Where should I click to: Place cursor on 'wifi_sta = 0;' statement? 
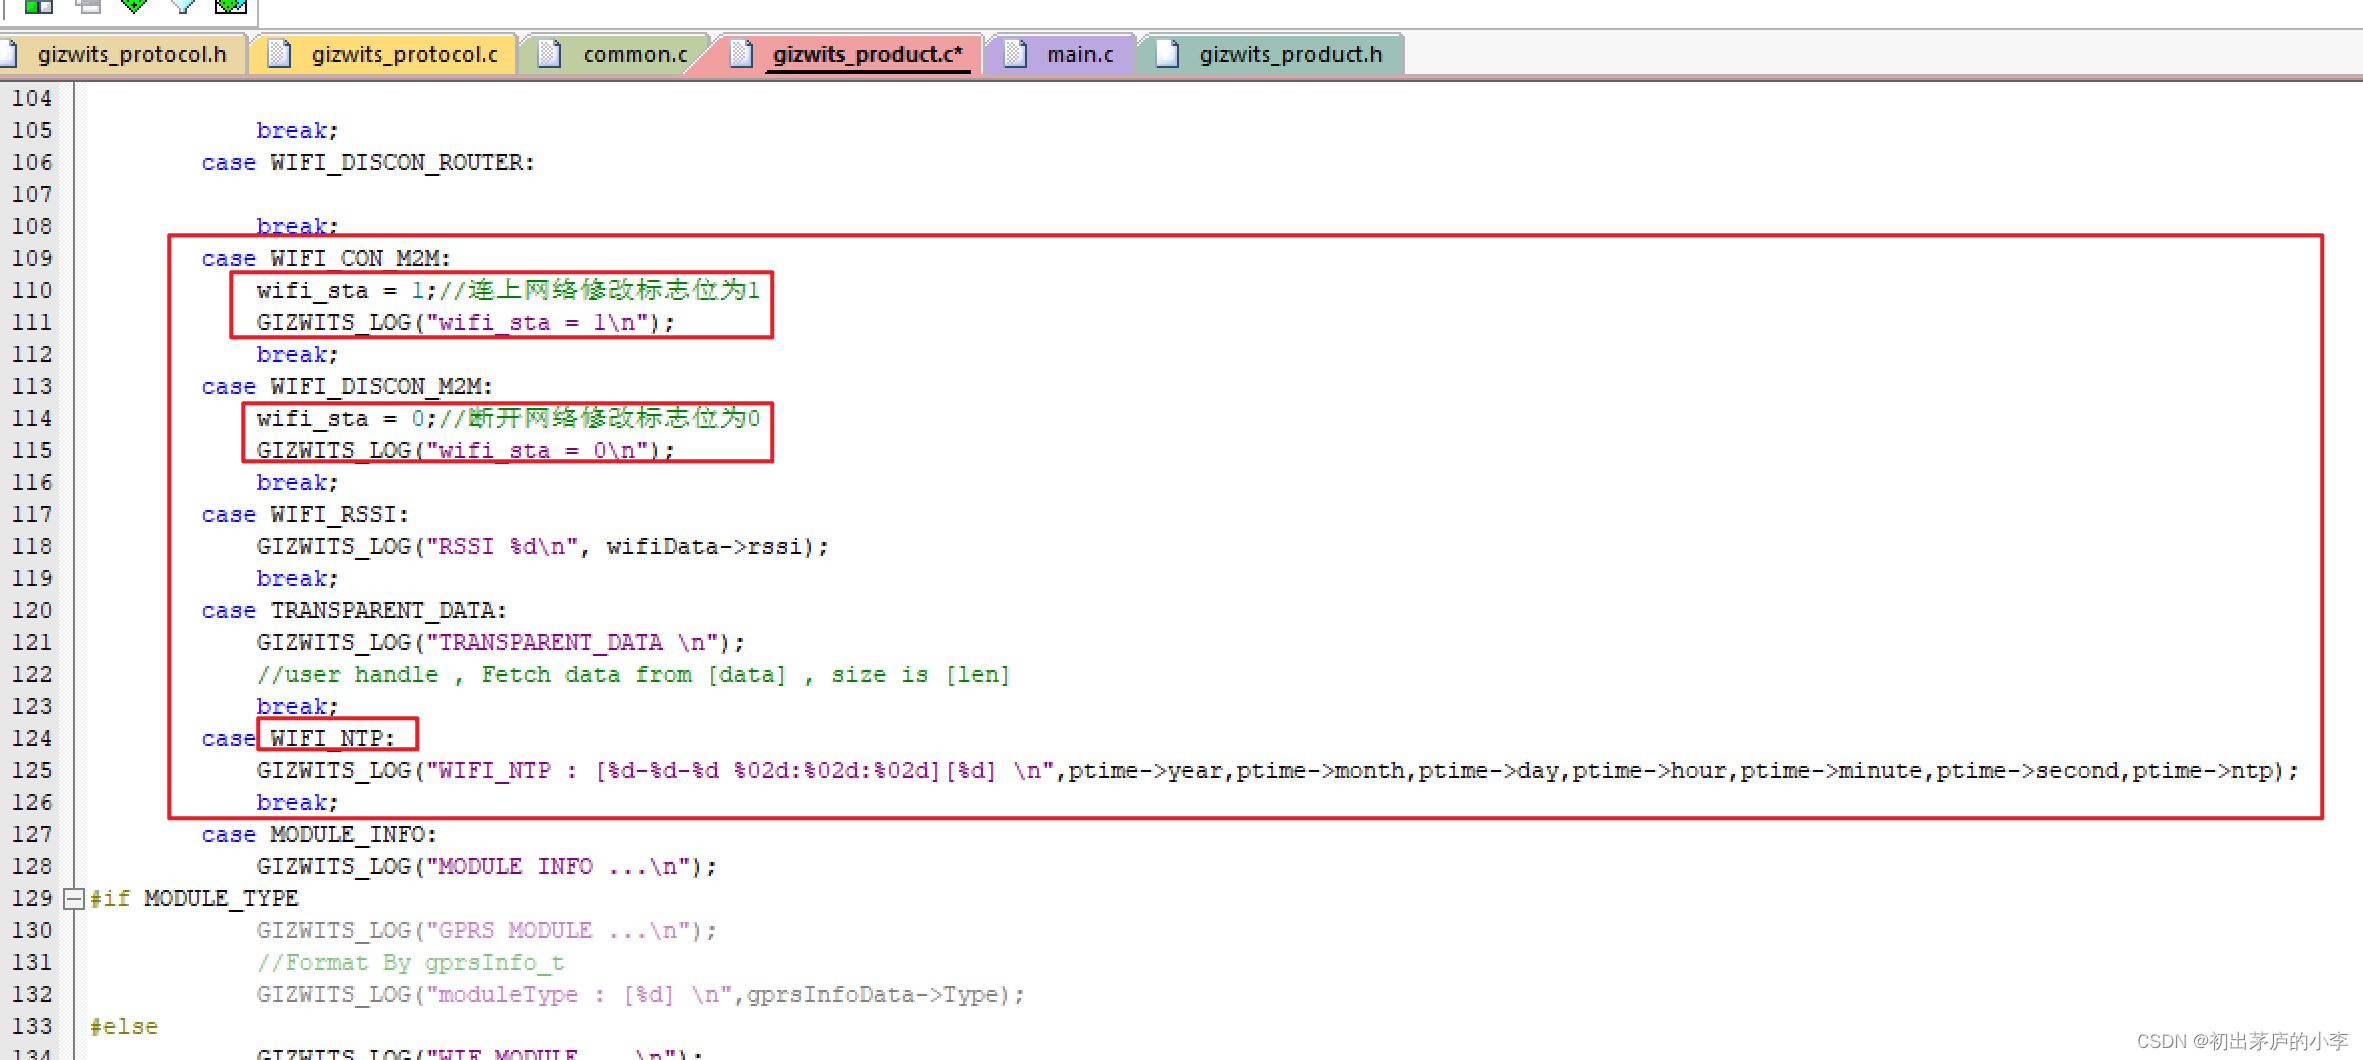pyautogui.click(x=346, y=418)
